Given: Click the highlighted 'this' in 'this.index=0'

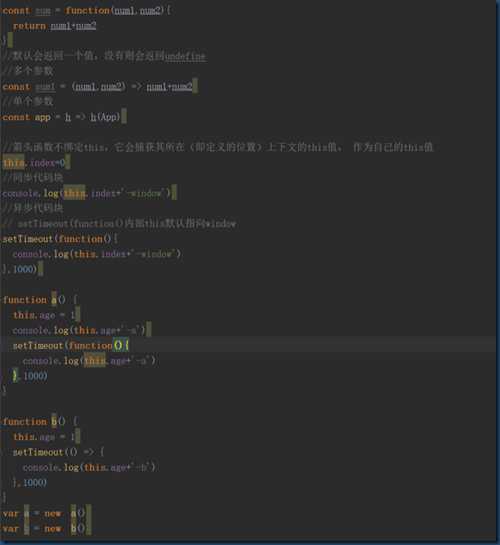Looking at the screenshot, I should pos(14,163).
